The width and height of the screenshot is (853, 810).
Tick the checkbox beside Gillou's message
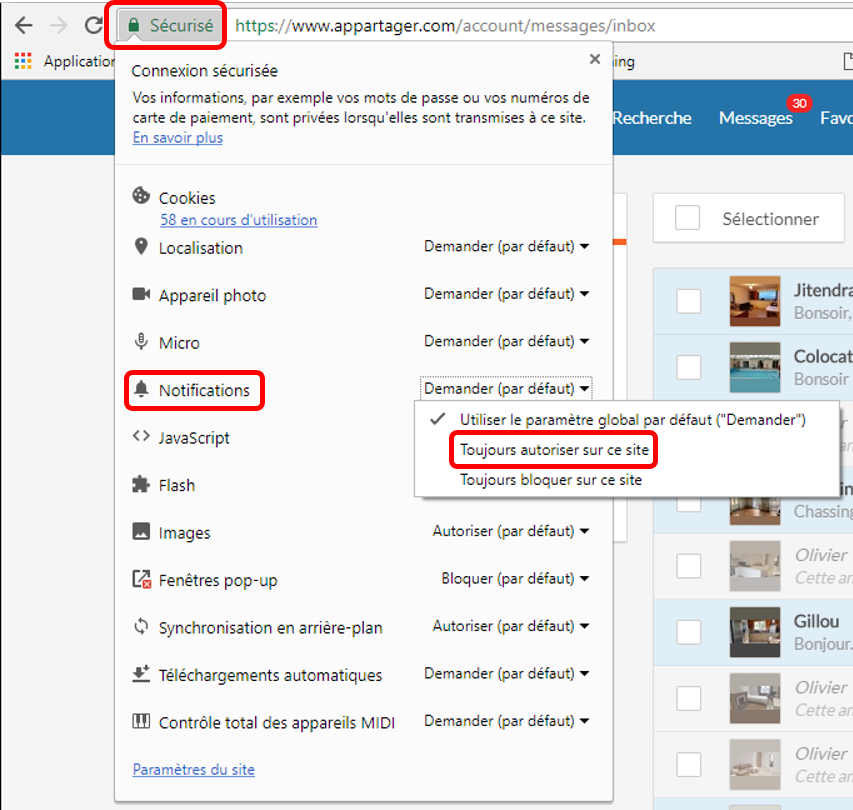[x=689, y=632]
